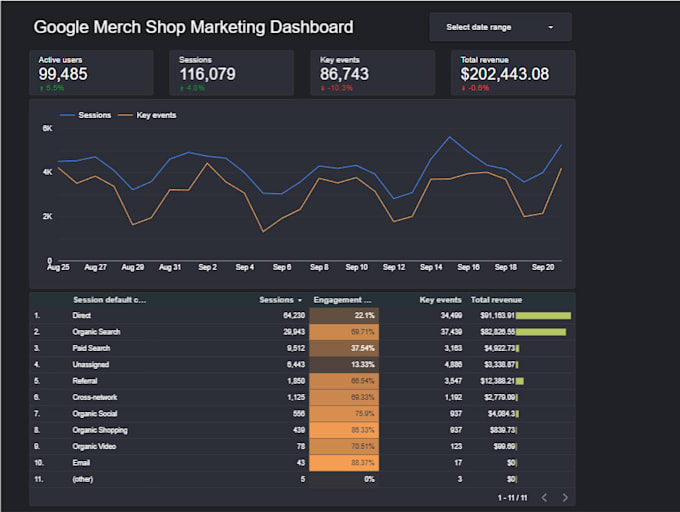Sort by Session default channel column header

coord(109,300)
